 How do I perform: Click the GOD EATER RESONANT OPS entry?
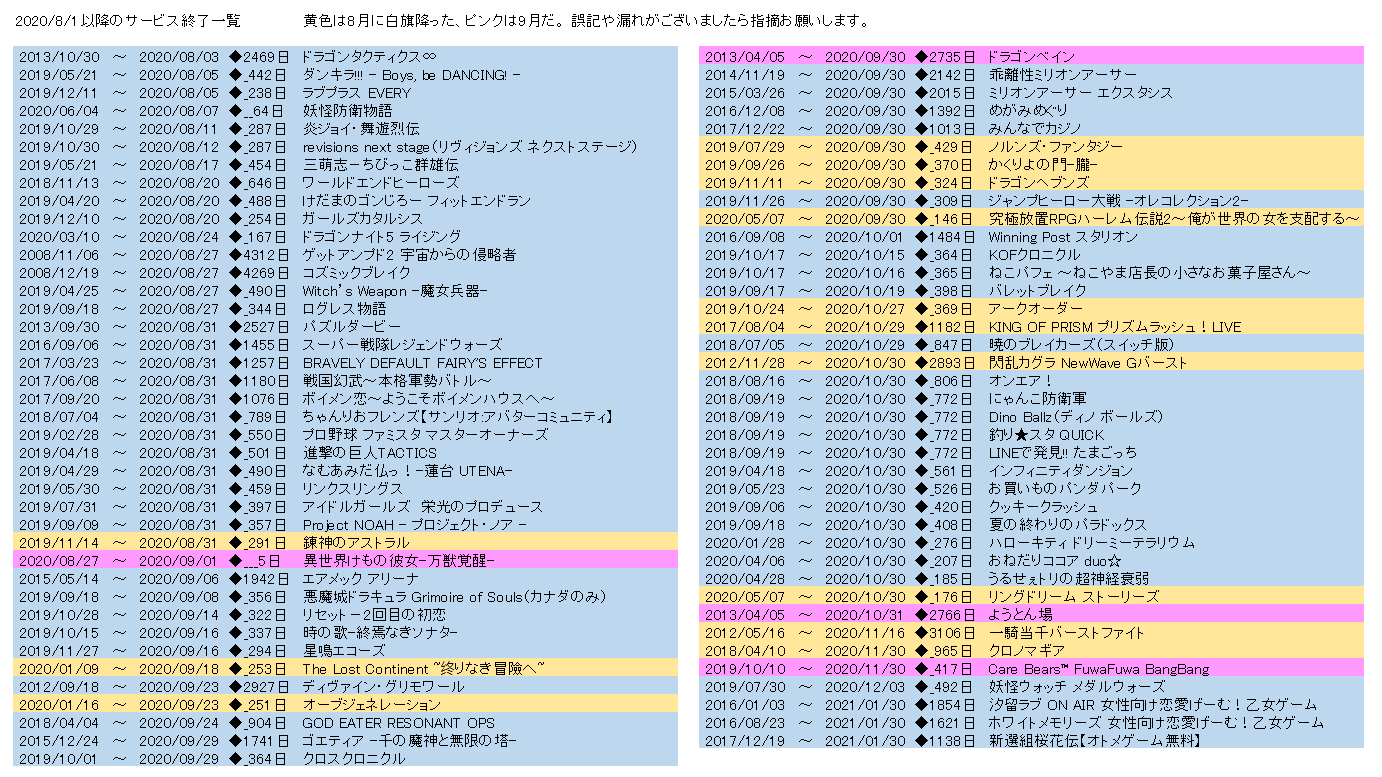coord(398,723)
